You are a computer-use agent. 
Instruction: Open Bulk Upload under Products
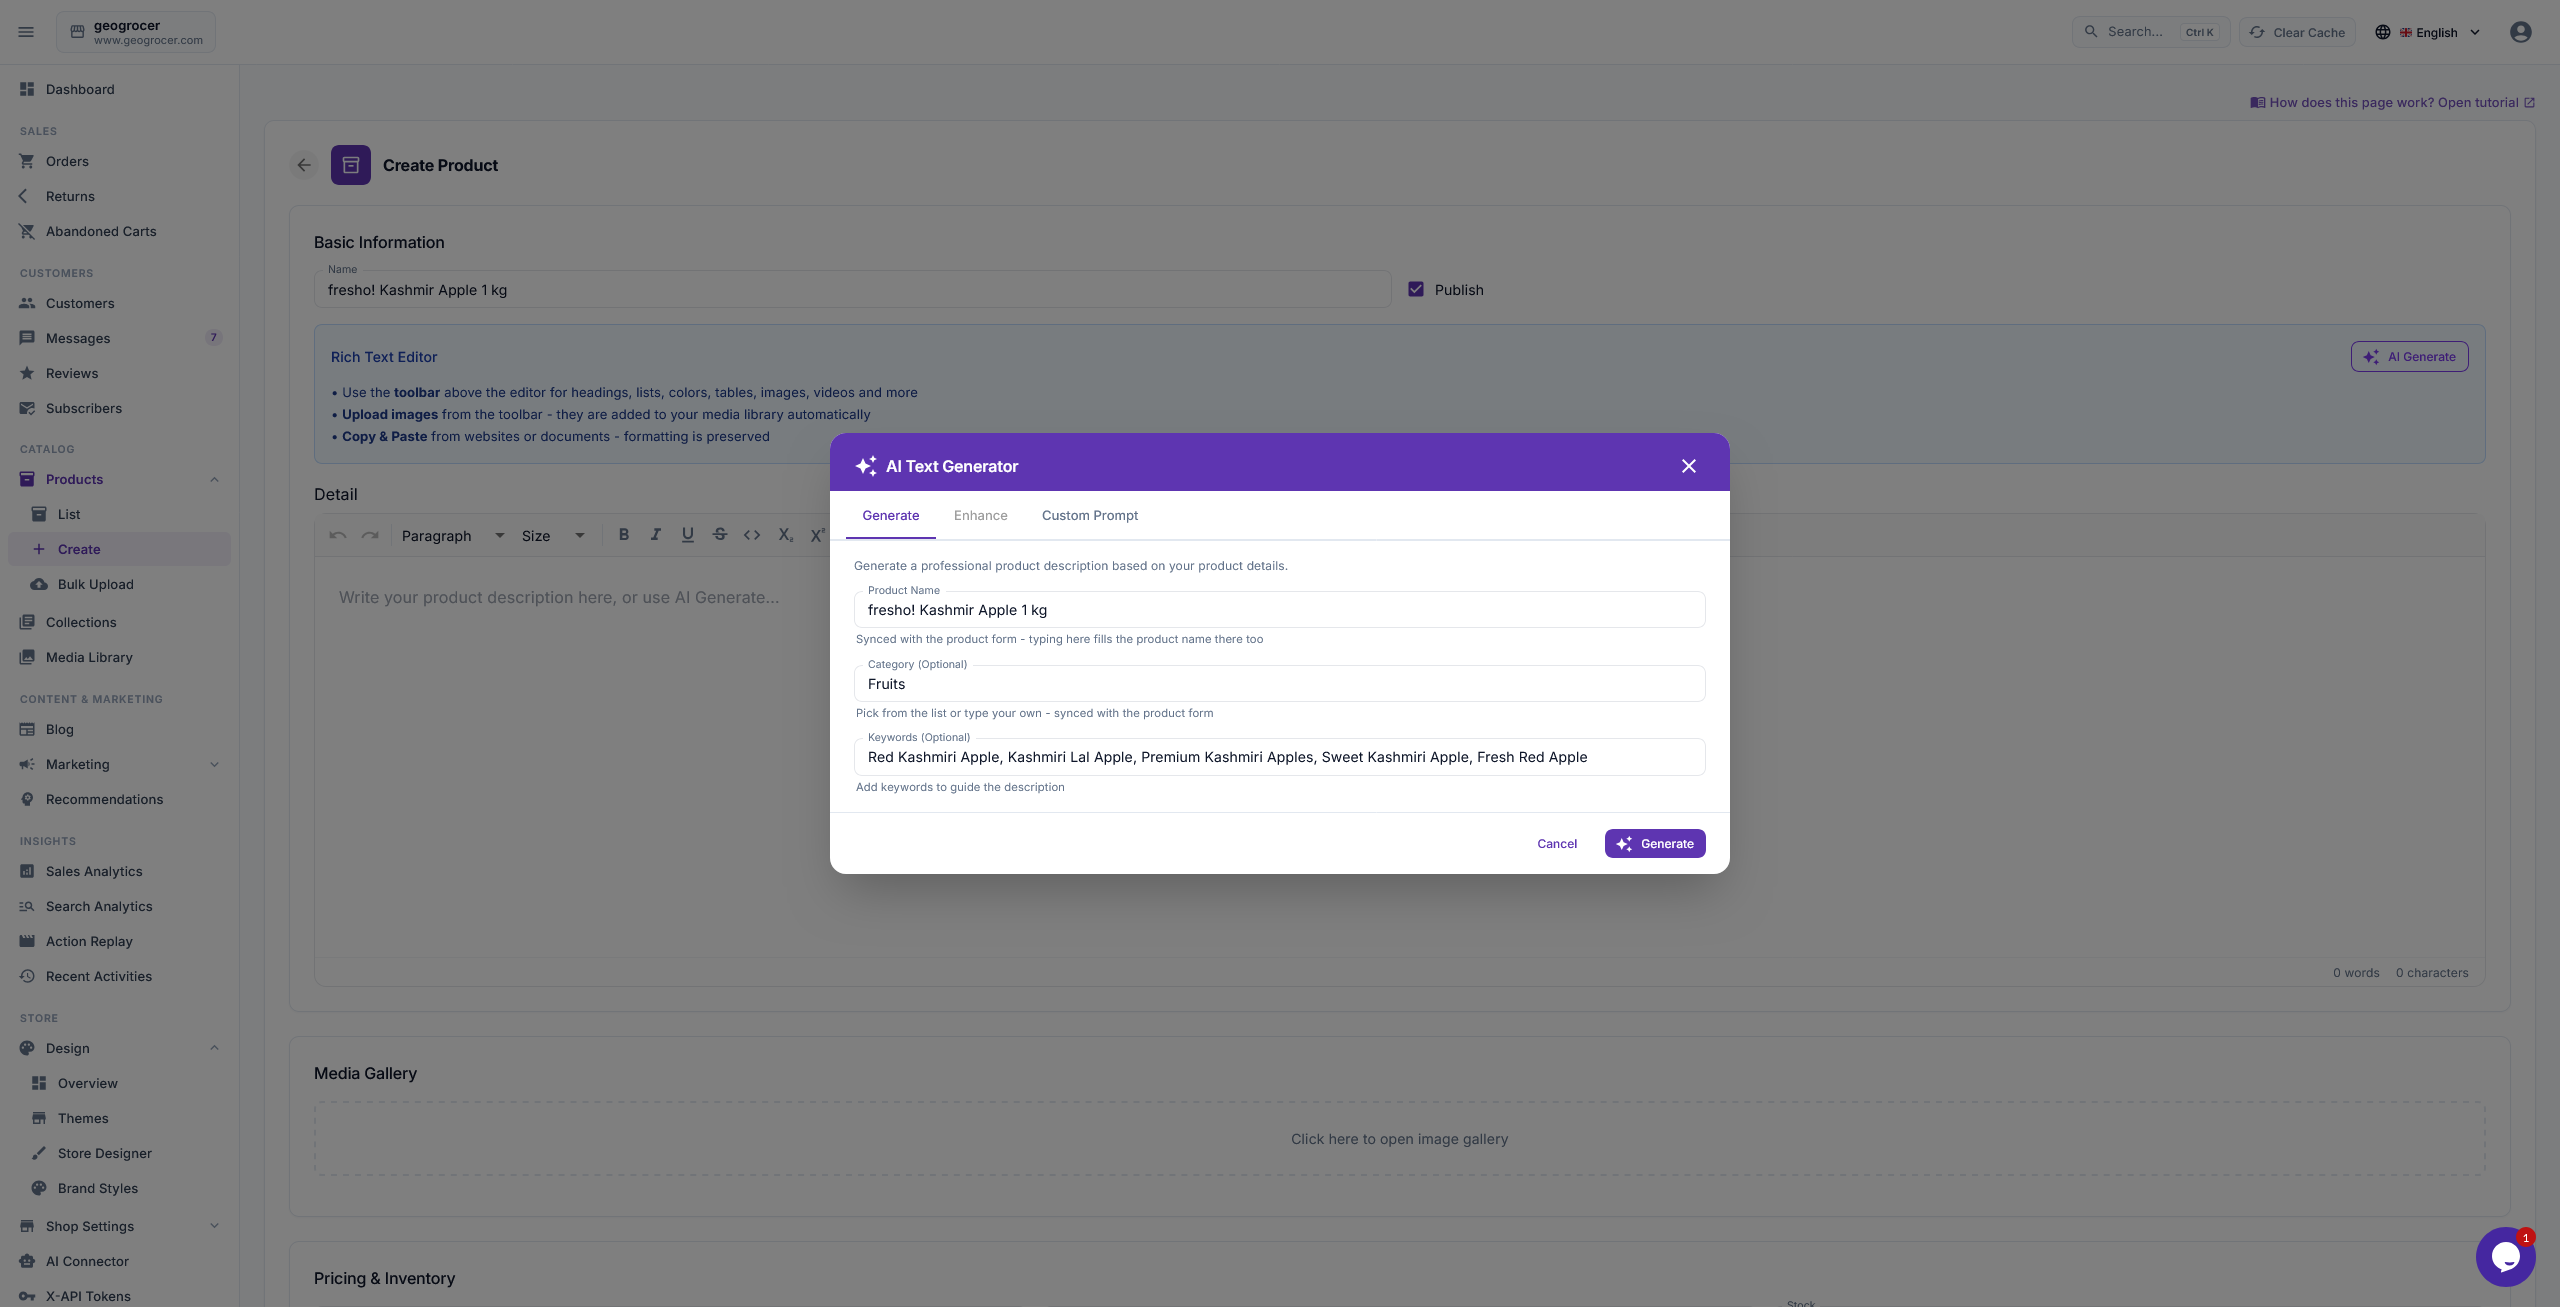[x=119, y=584]
